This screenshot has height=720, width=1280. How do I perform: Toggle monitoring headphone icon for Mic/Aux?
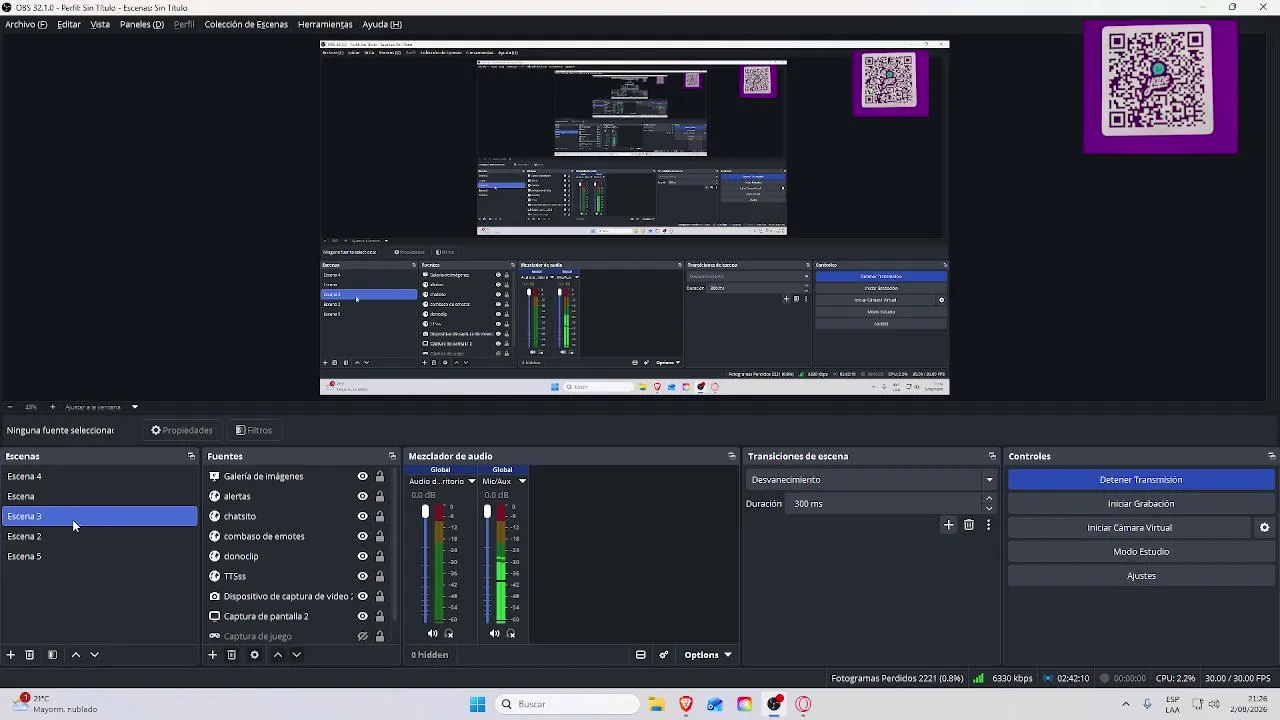click(x=511, y=633)
